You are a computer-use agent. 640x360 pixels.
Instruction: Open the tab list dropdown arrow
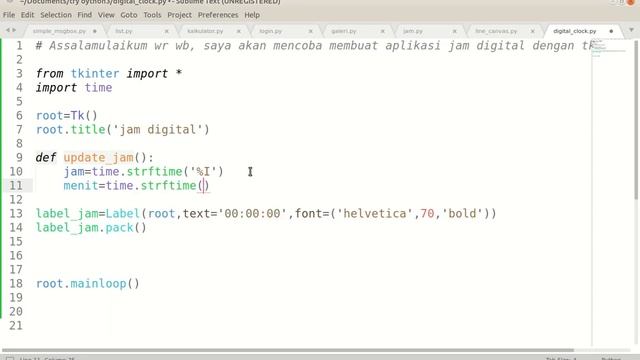pyautogui.click(x=631, y=30)
